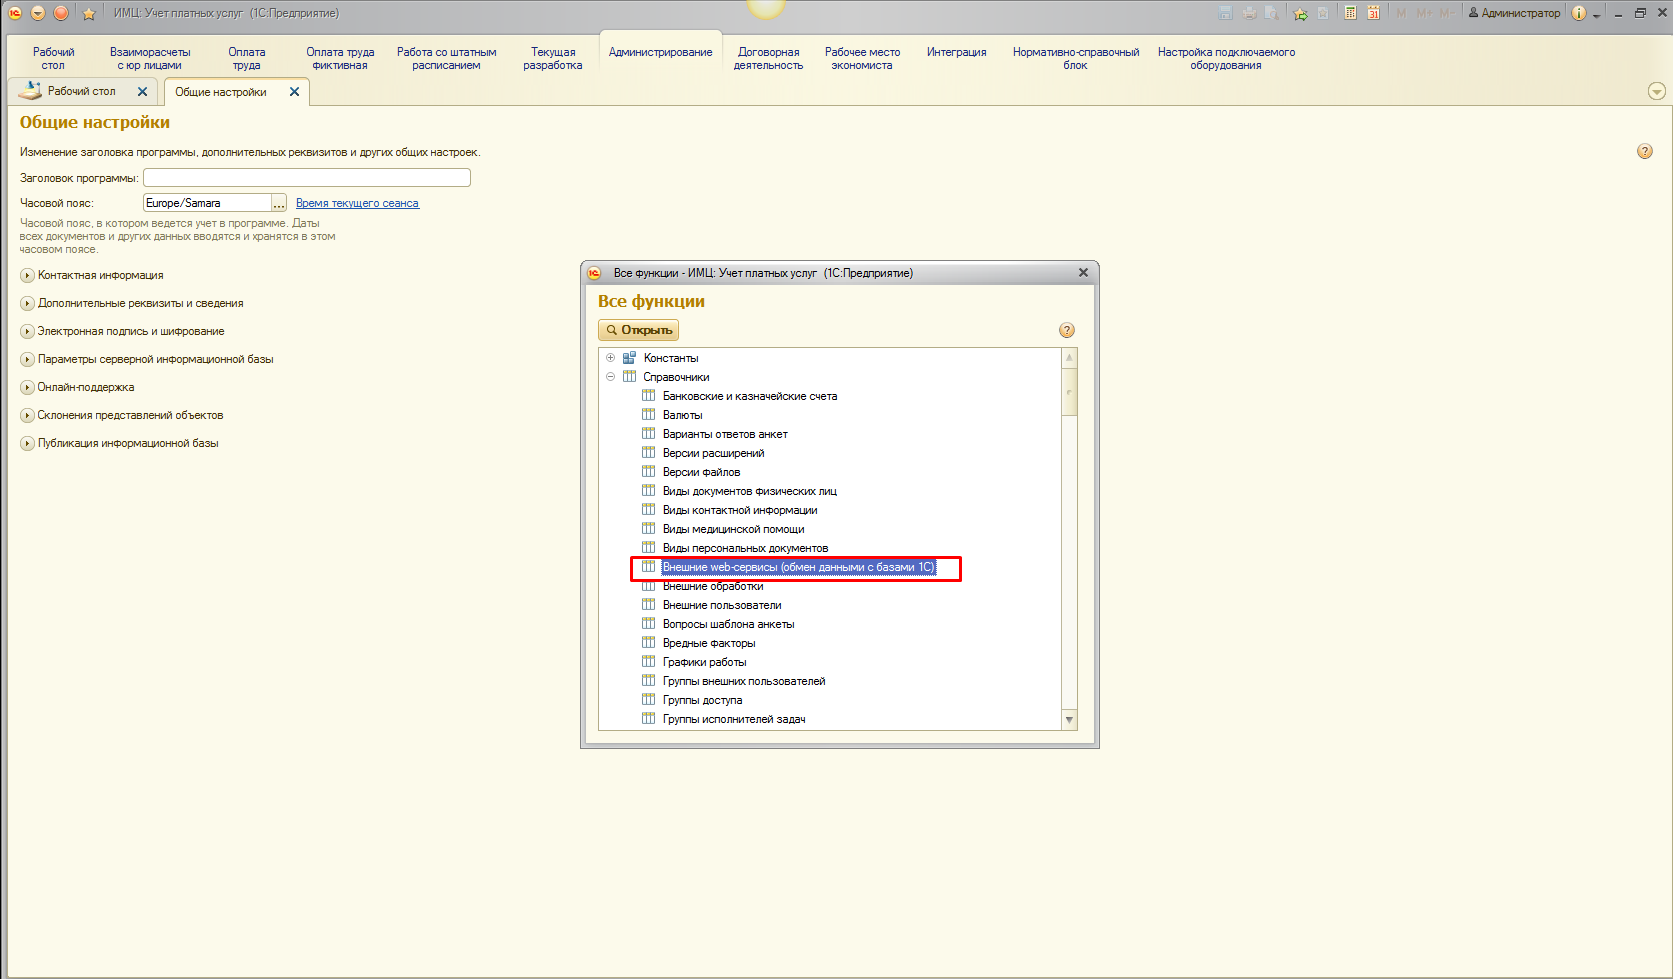Open the calculator from the top toolbar

click(x=1350, y=13)
